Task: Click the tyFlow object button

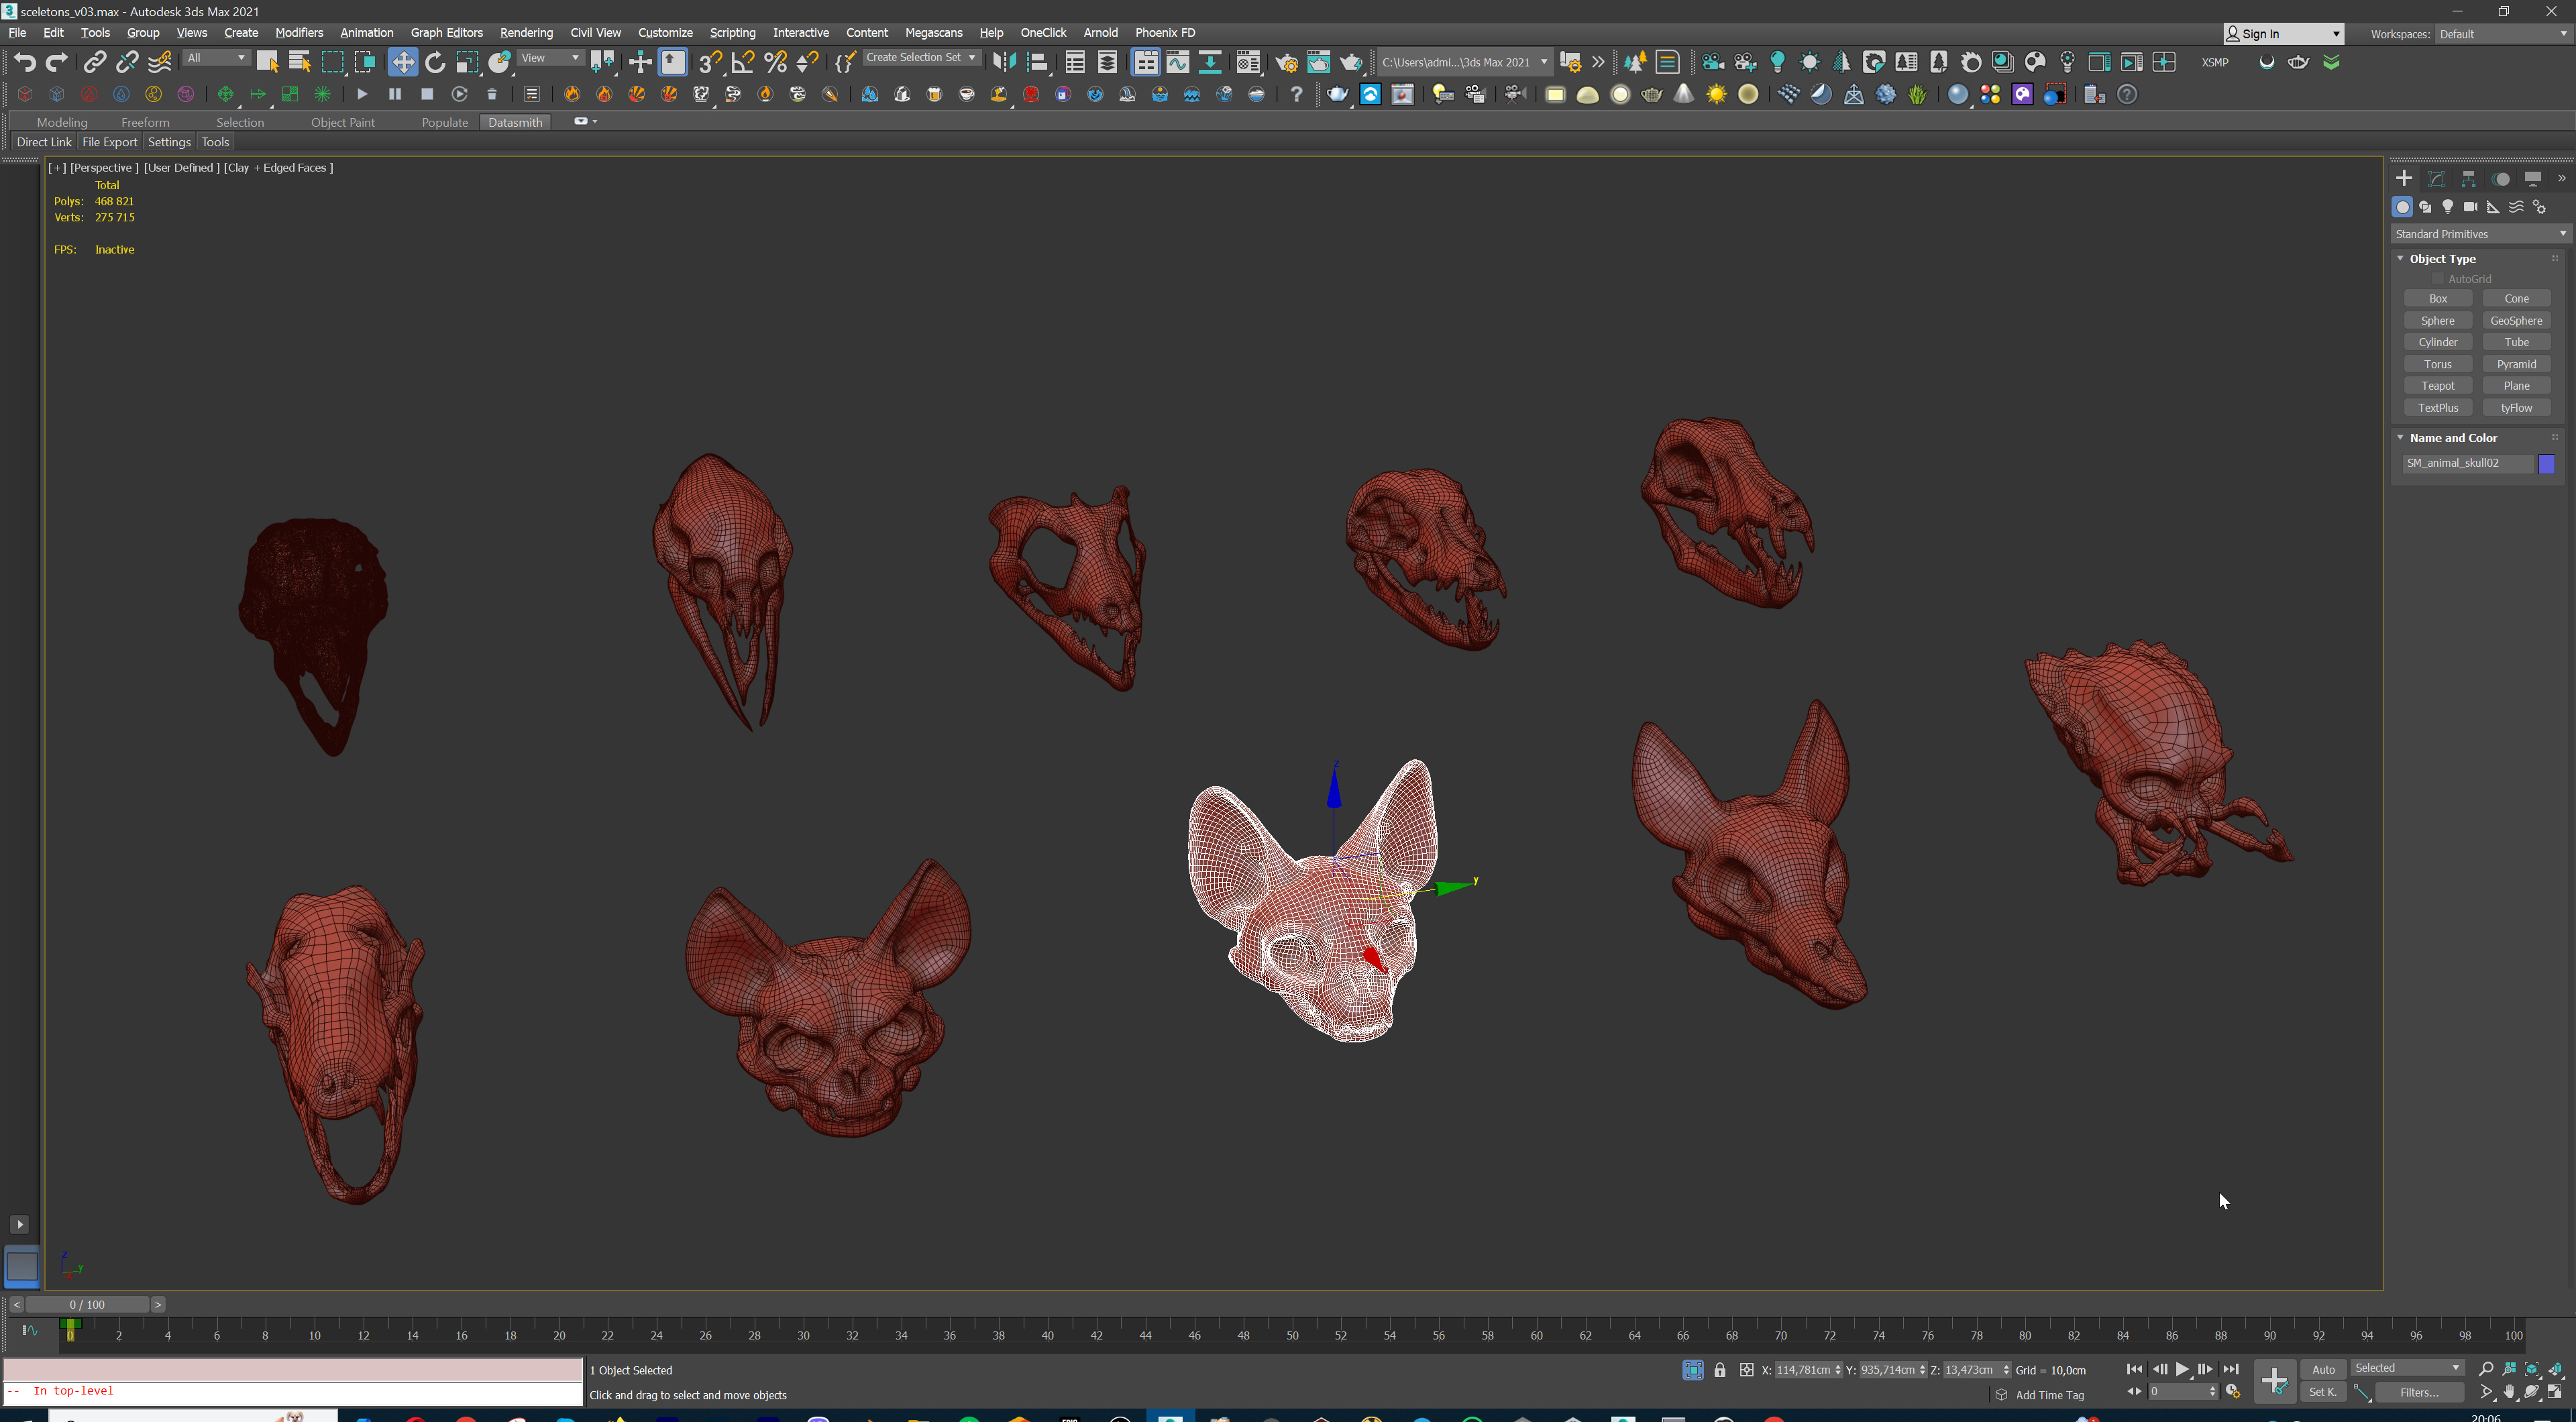Action: [x=2516, y=408]
